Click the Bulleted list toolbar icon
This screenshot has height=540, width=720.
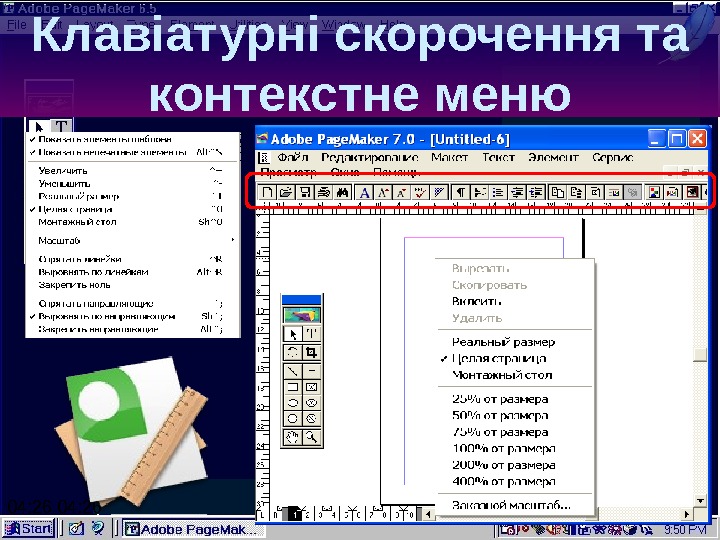click(498, 191)
